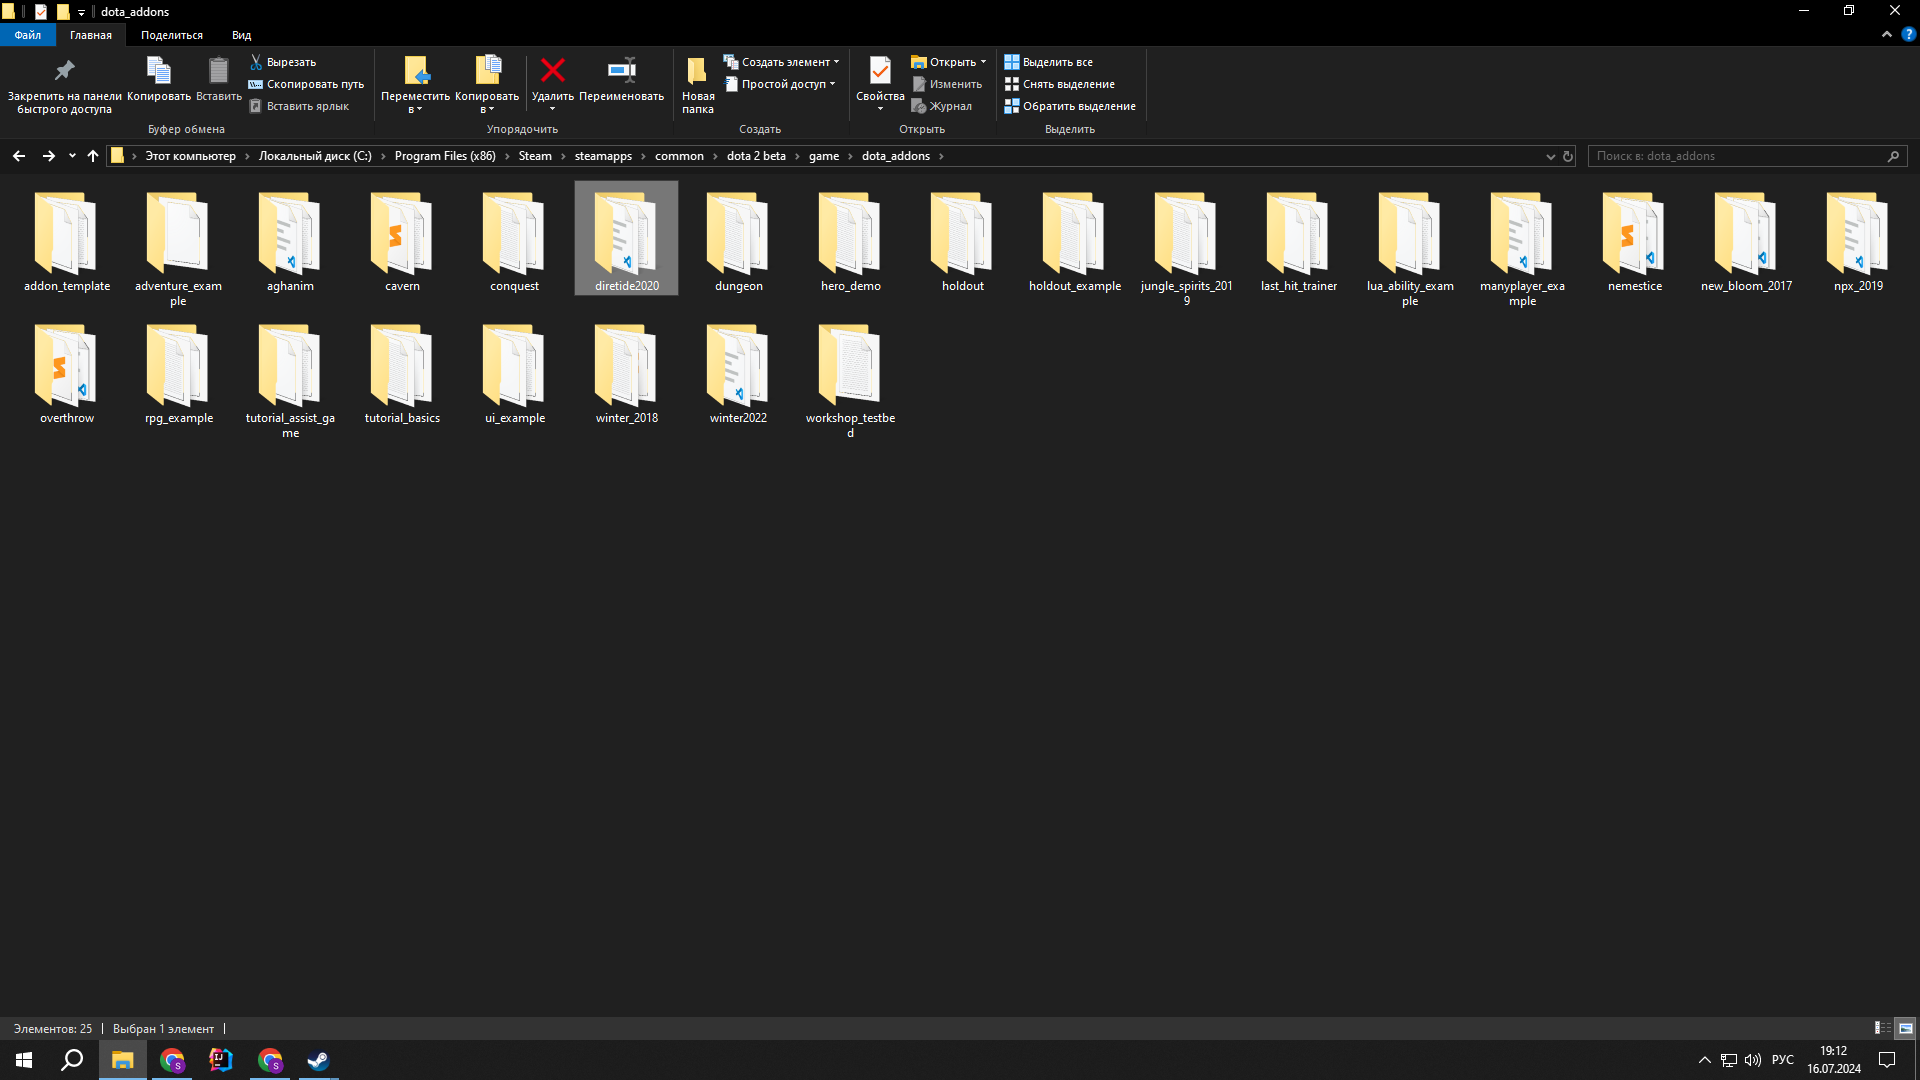1920x1080 pixels.
Task: Expand Простой доступ (Easy access) dropdown
Action: click(x=780, y=84)
